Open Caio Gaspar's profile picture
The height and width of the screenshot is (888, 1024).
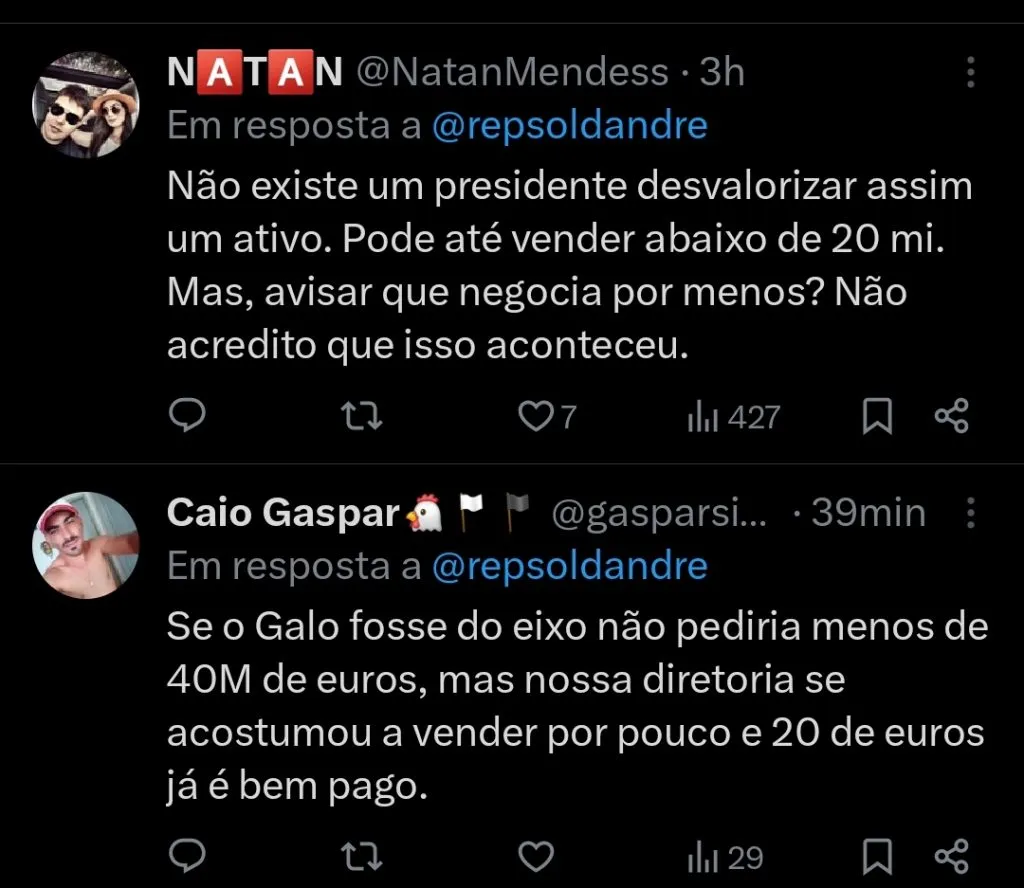[x=85, y=545]
